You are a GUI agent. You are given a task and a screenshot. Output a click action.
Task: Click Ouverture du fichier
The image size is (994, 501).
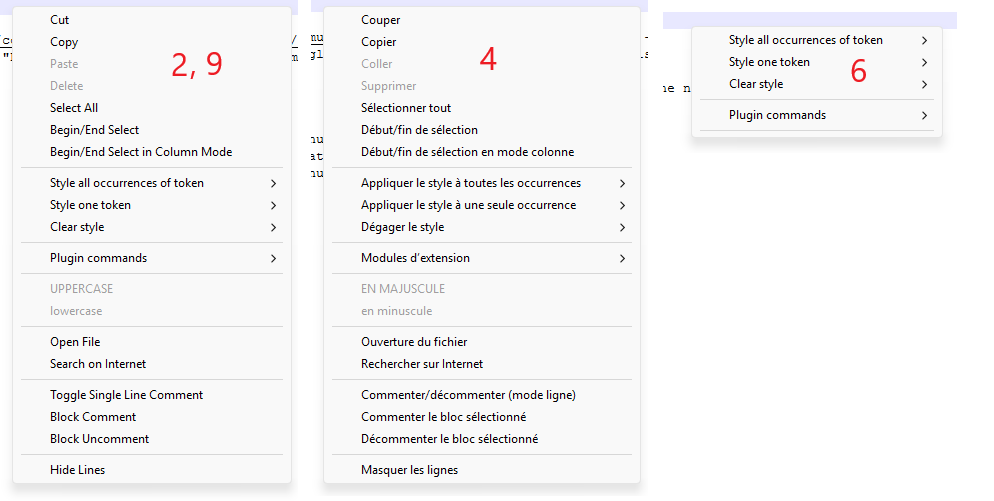tap(414, 342)
